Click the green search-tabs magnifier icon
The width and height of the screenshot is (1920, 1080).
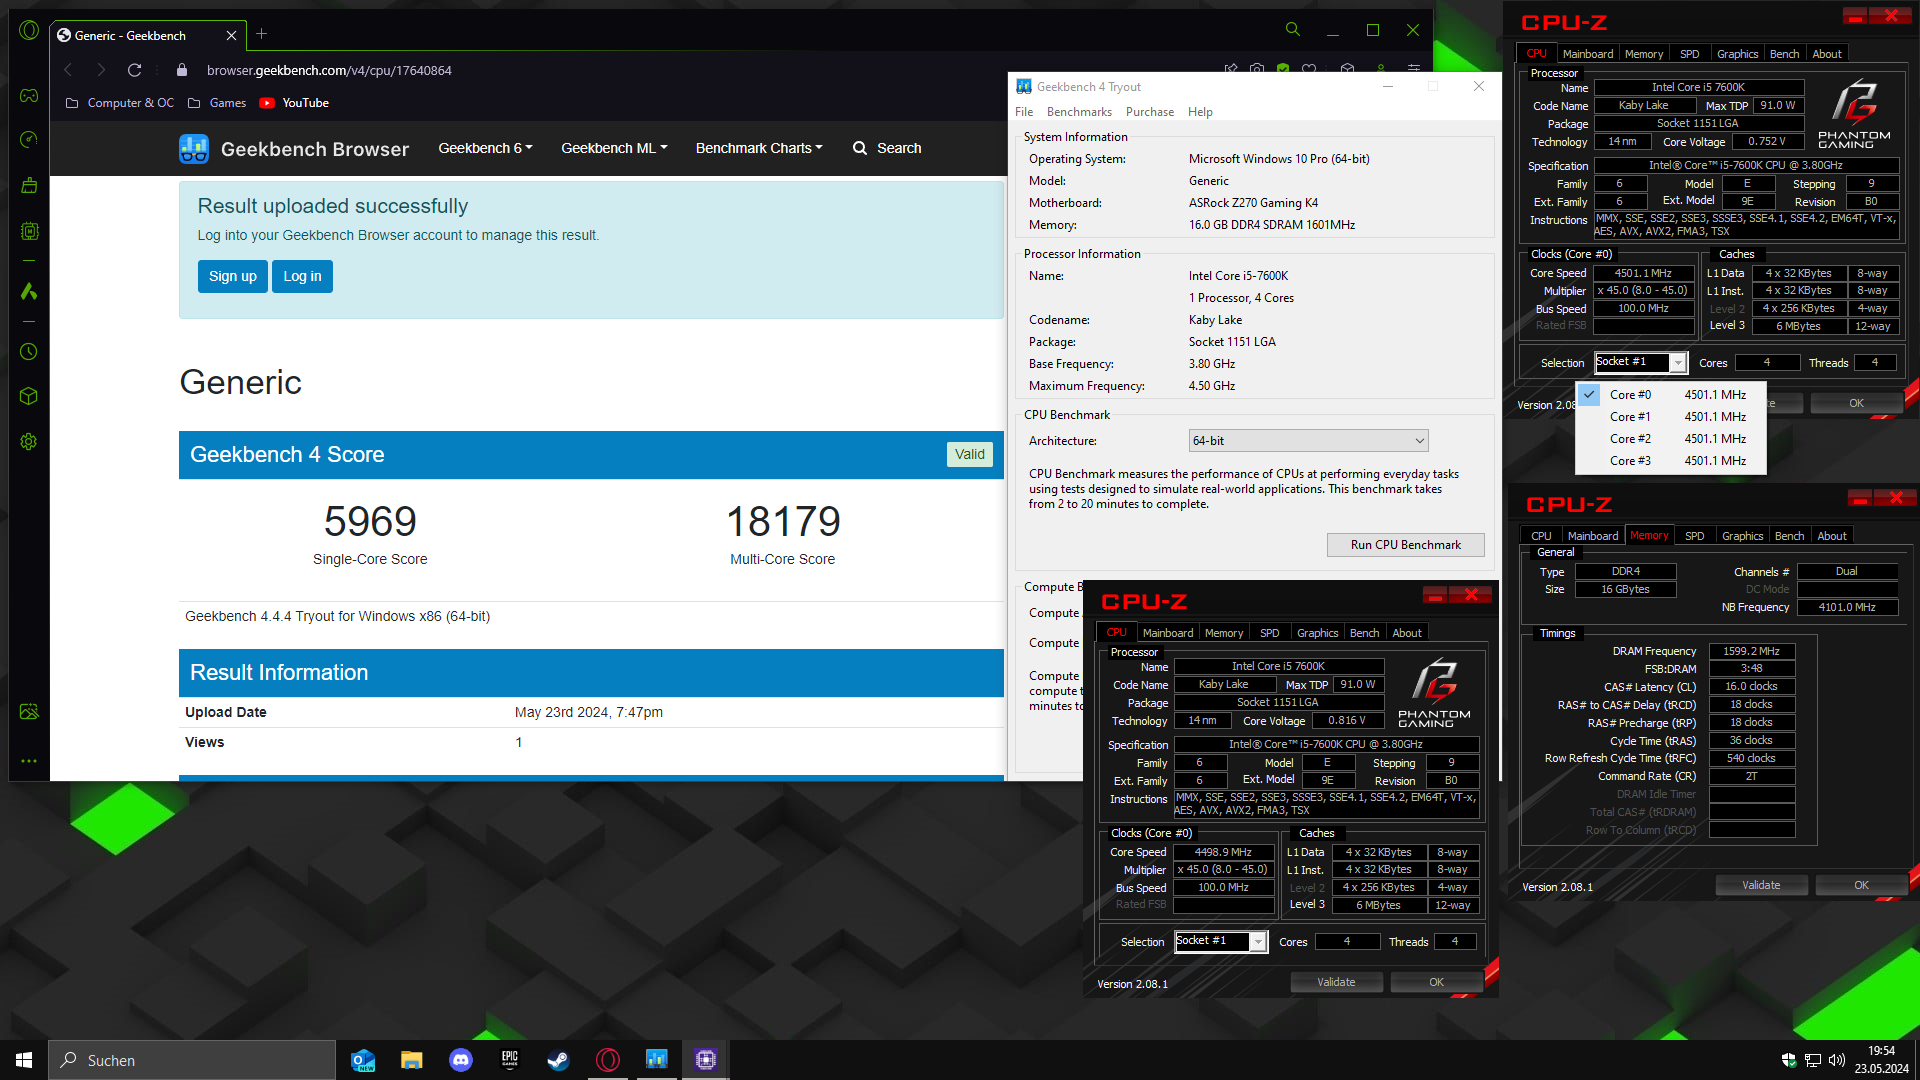pos(1293,30)
